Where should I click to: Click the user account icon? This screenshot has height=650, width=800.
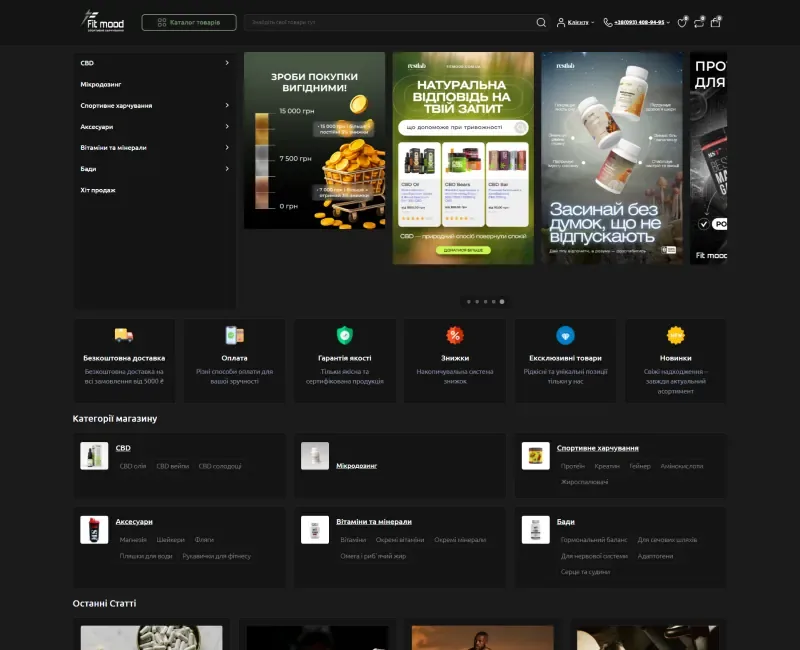click(561, 22)
